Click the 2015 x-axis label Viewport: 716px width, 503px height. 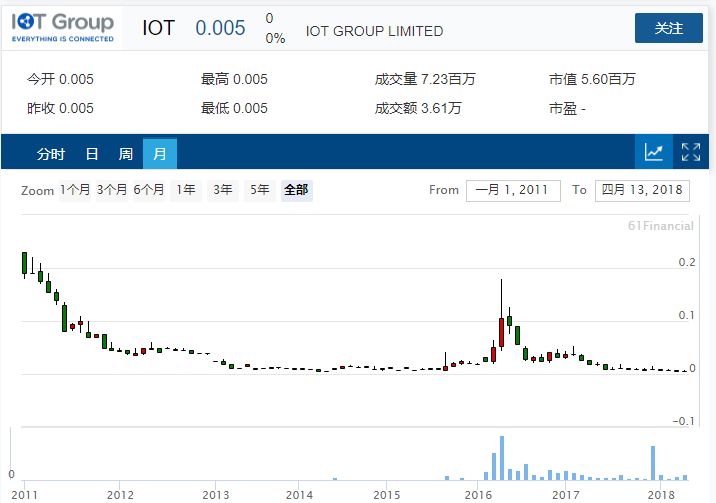[386, 495]
